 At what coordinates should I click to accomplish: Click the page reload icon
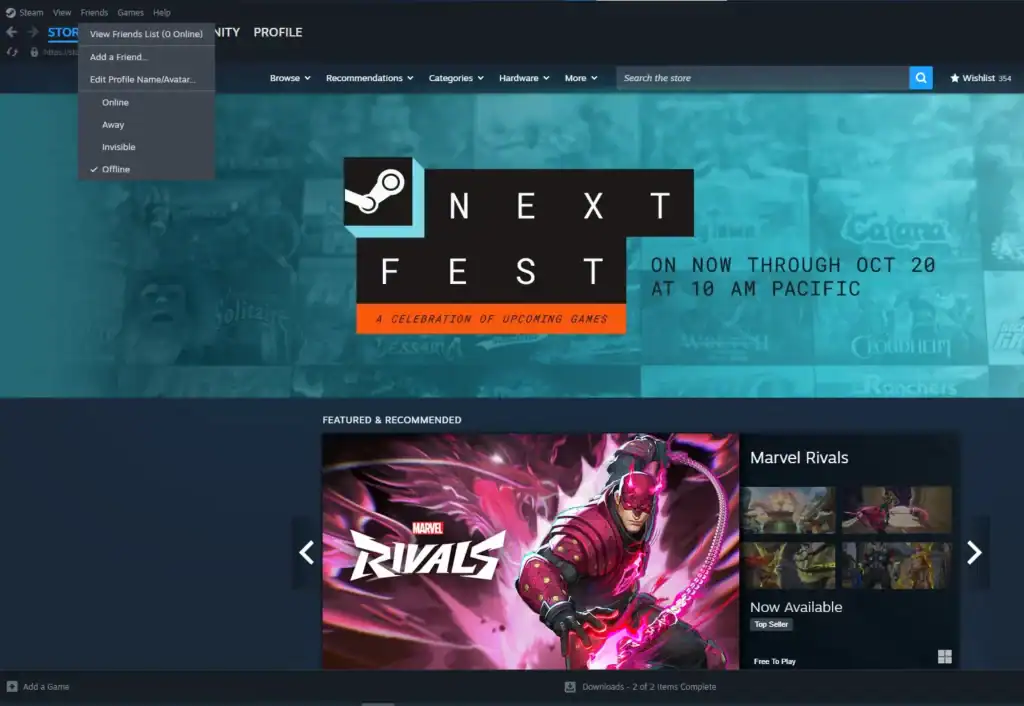click(12, 52)
